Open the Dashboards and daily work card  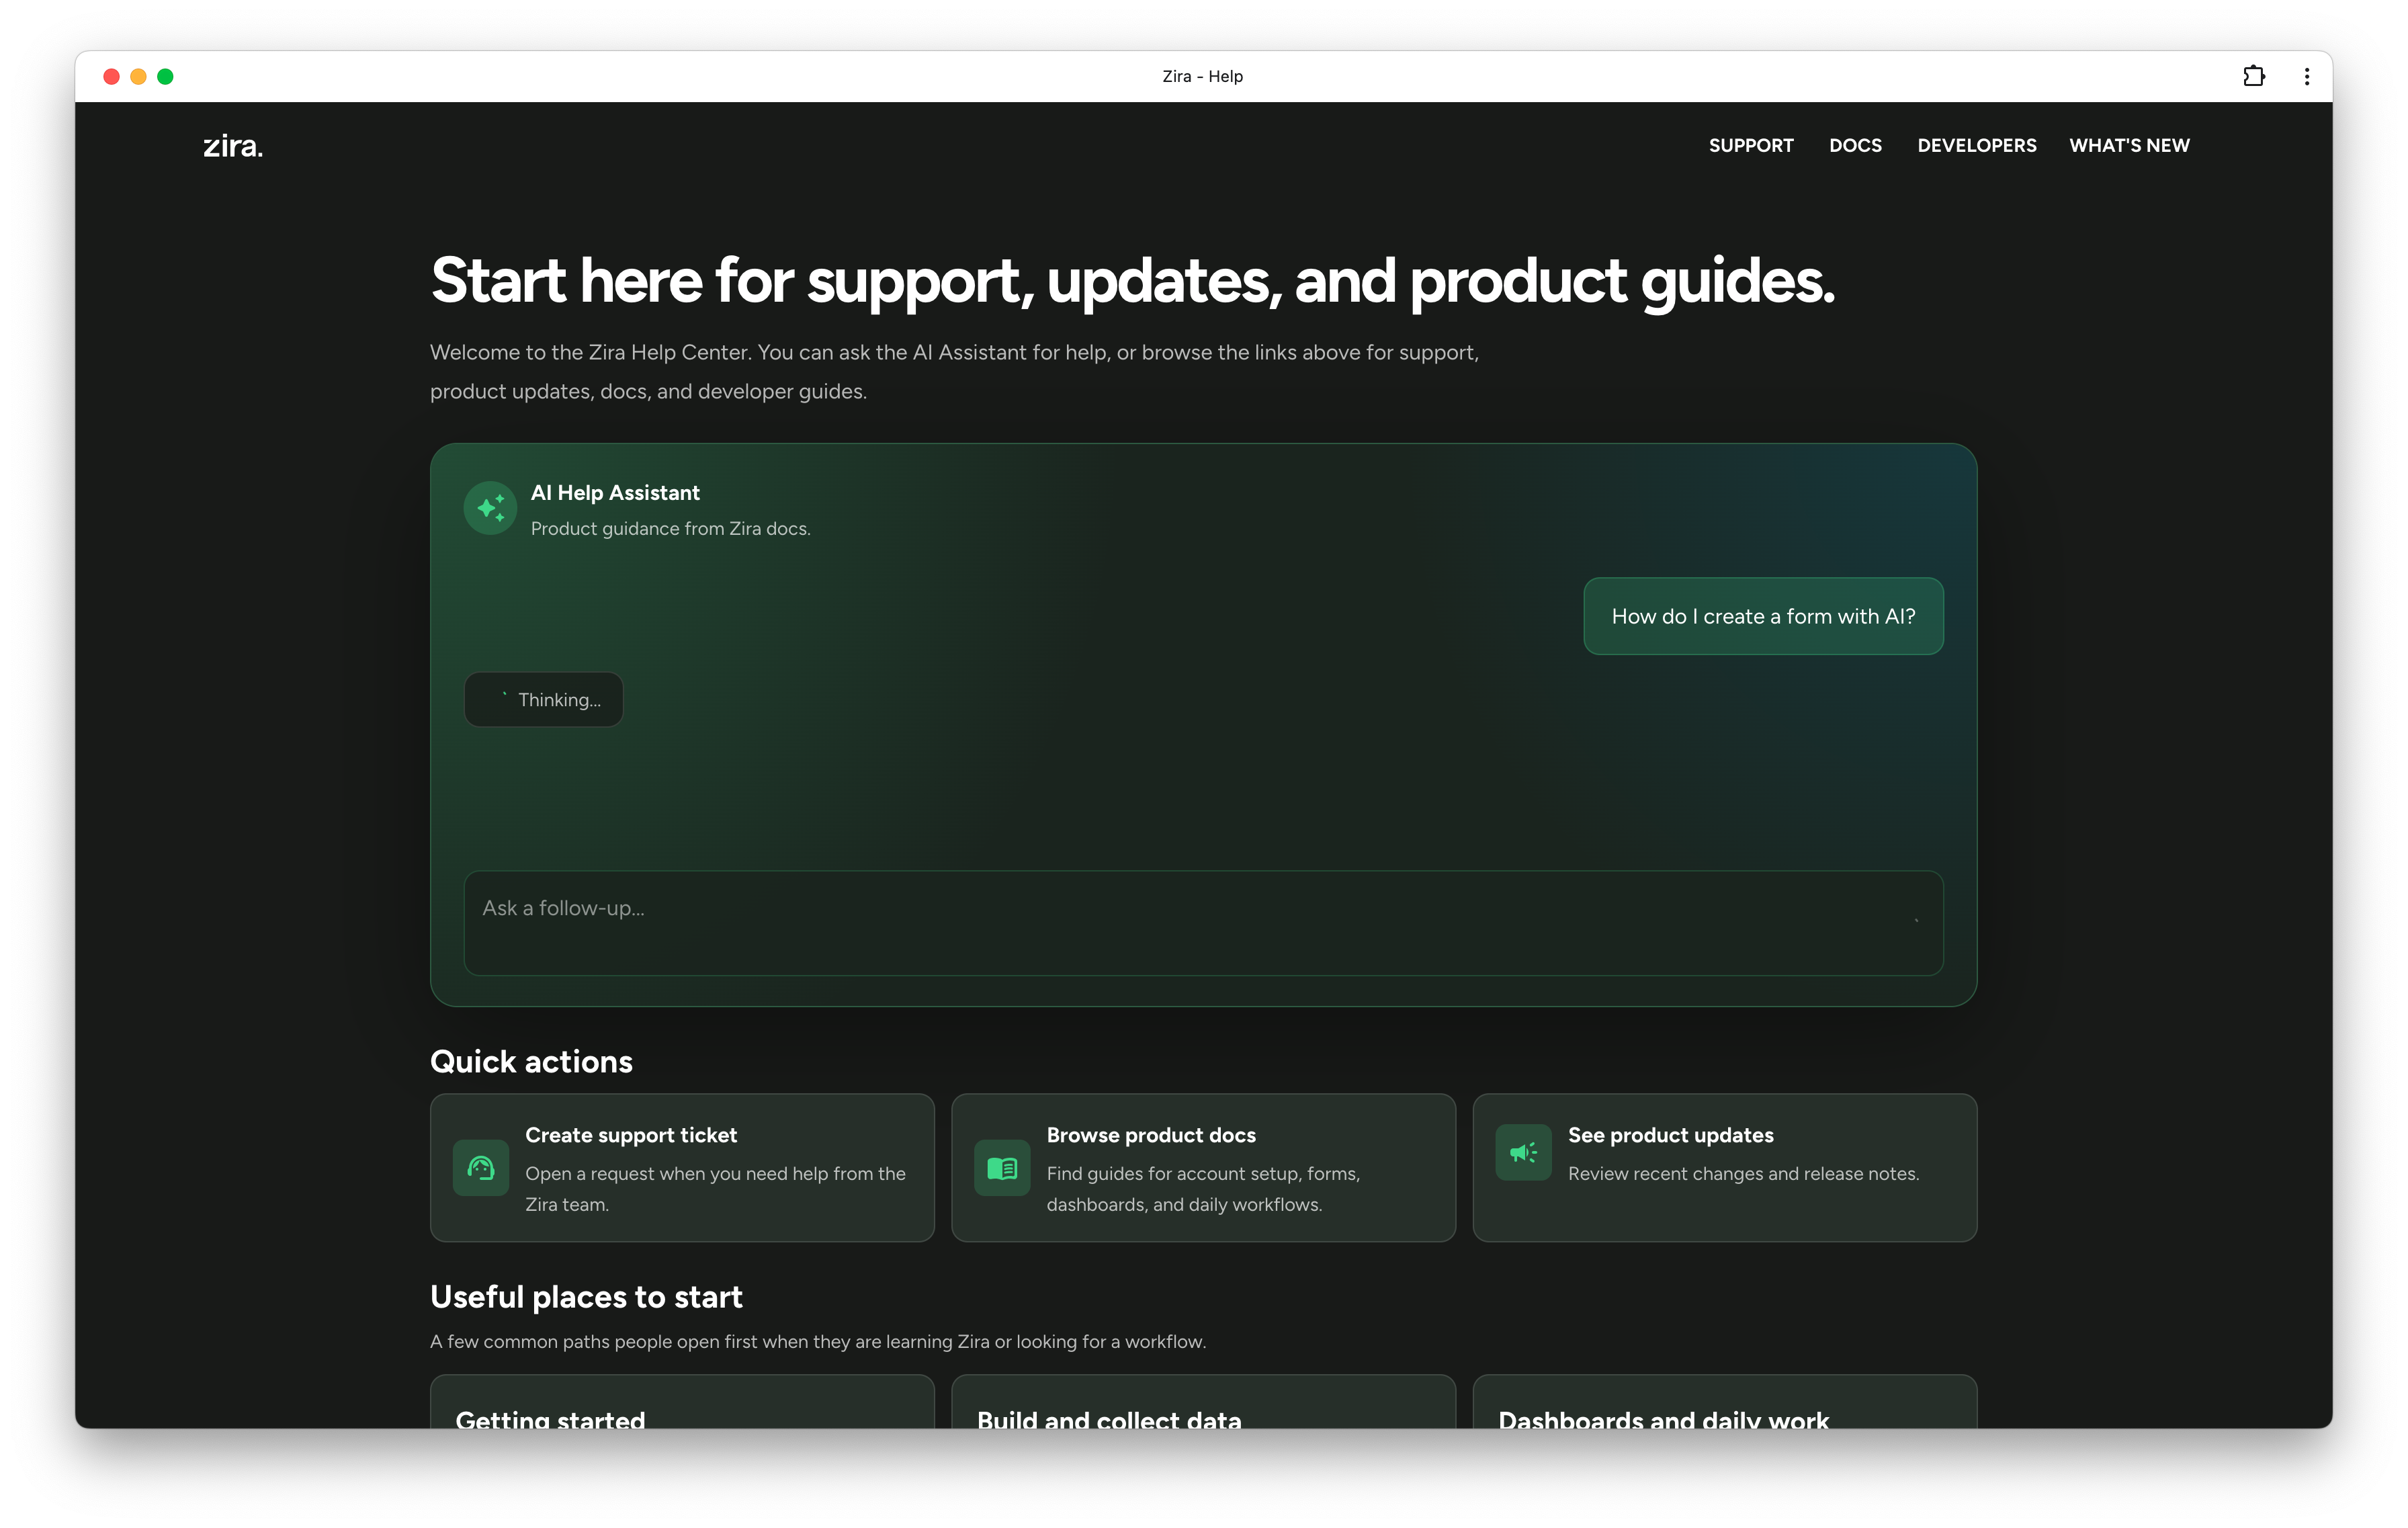[x=1724, y=1402]
